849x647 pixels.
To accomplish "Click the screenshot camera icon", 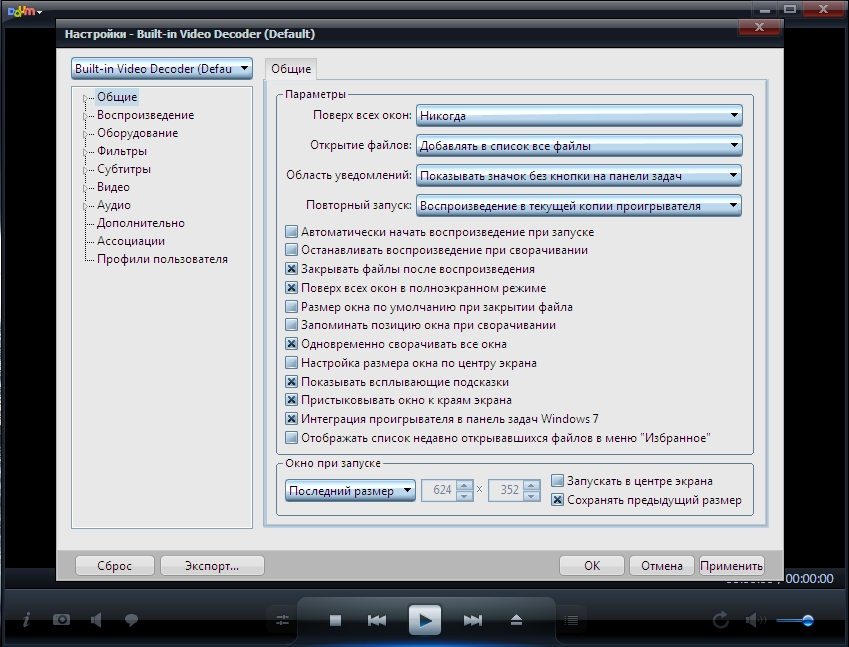I will click(x=62, y=620).
